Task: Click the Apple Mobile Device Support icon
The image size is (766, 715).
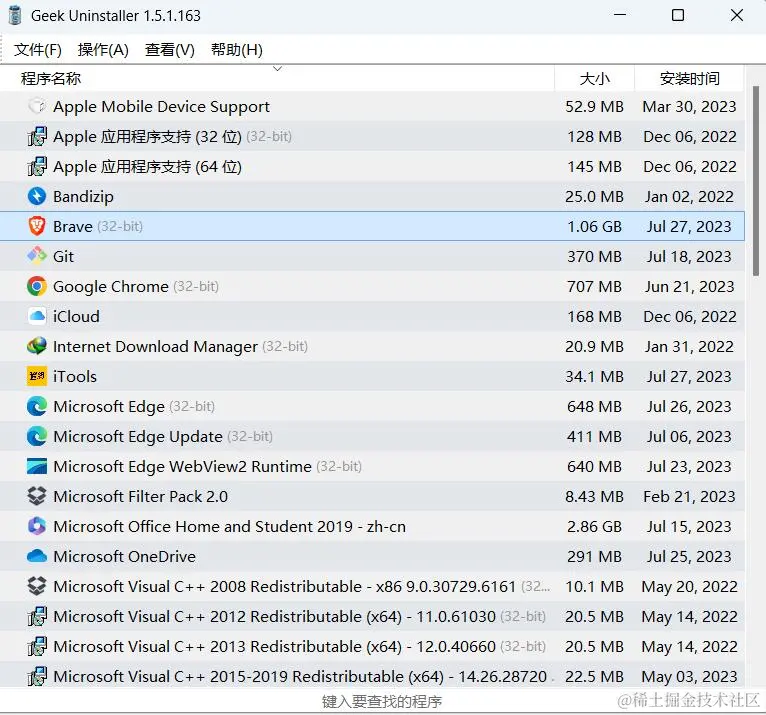Action: click(37, 106)
